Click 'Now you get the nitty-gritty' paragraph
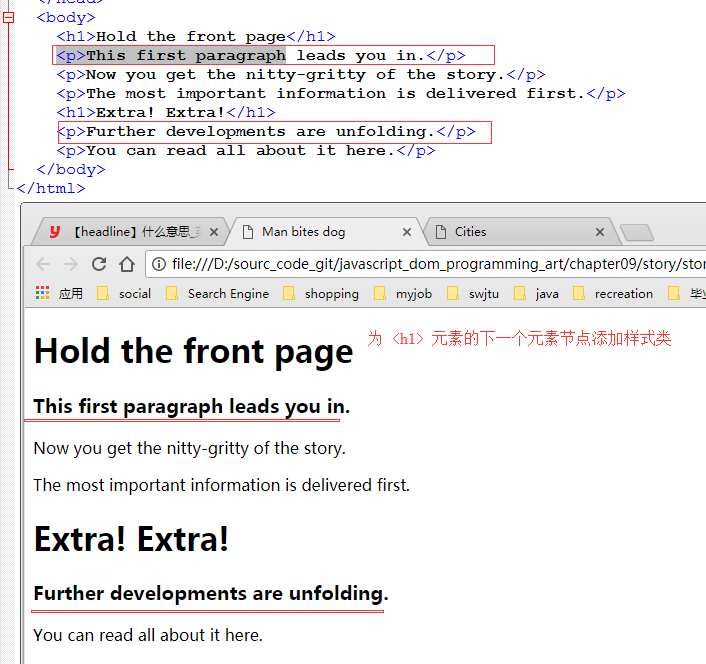The height and width of the screenshot is (664, 706). (x=190, y=448)
